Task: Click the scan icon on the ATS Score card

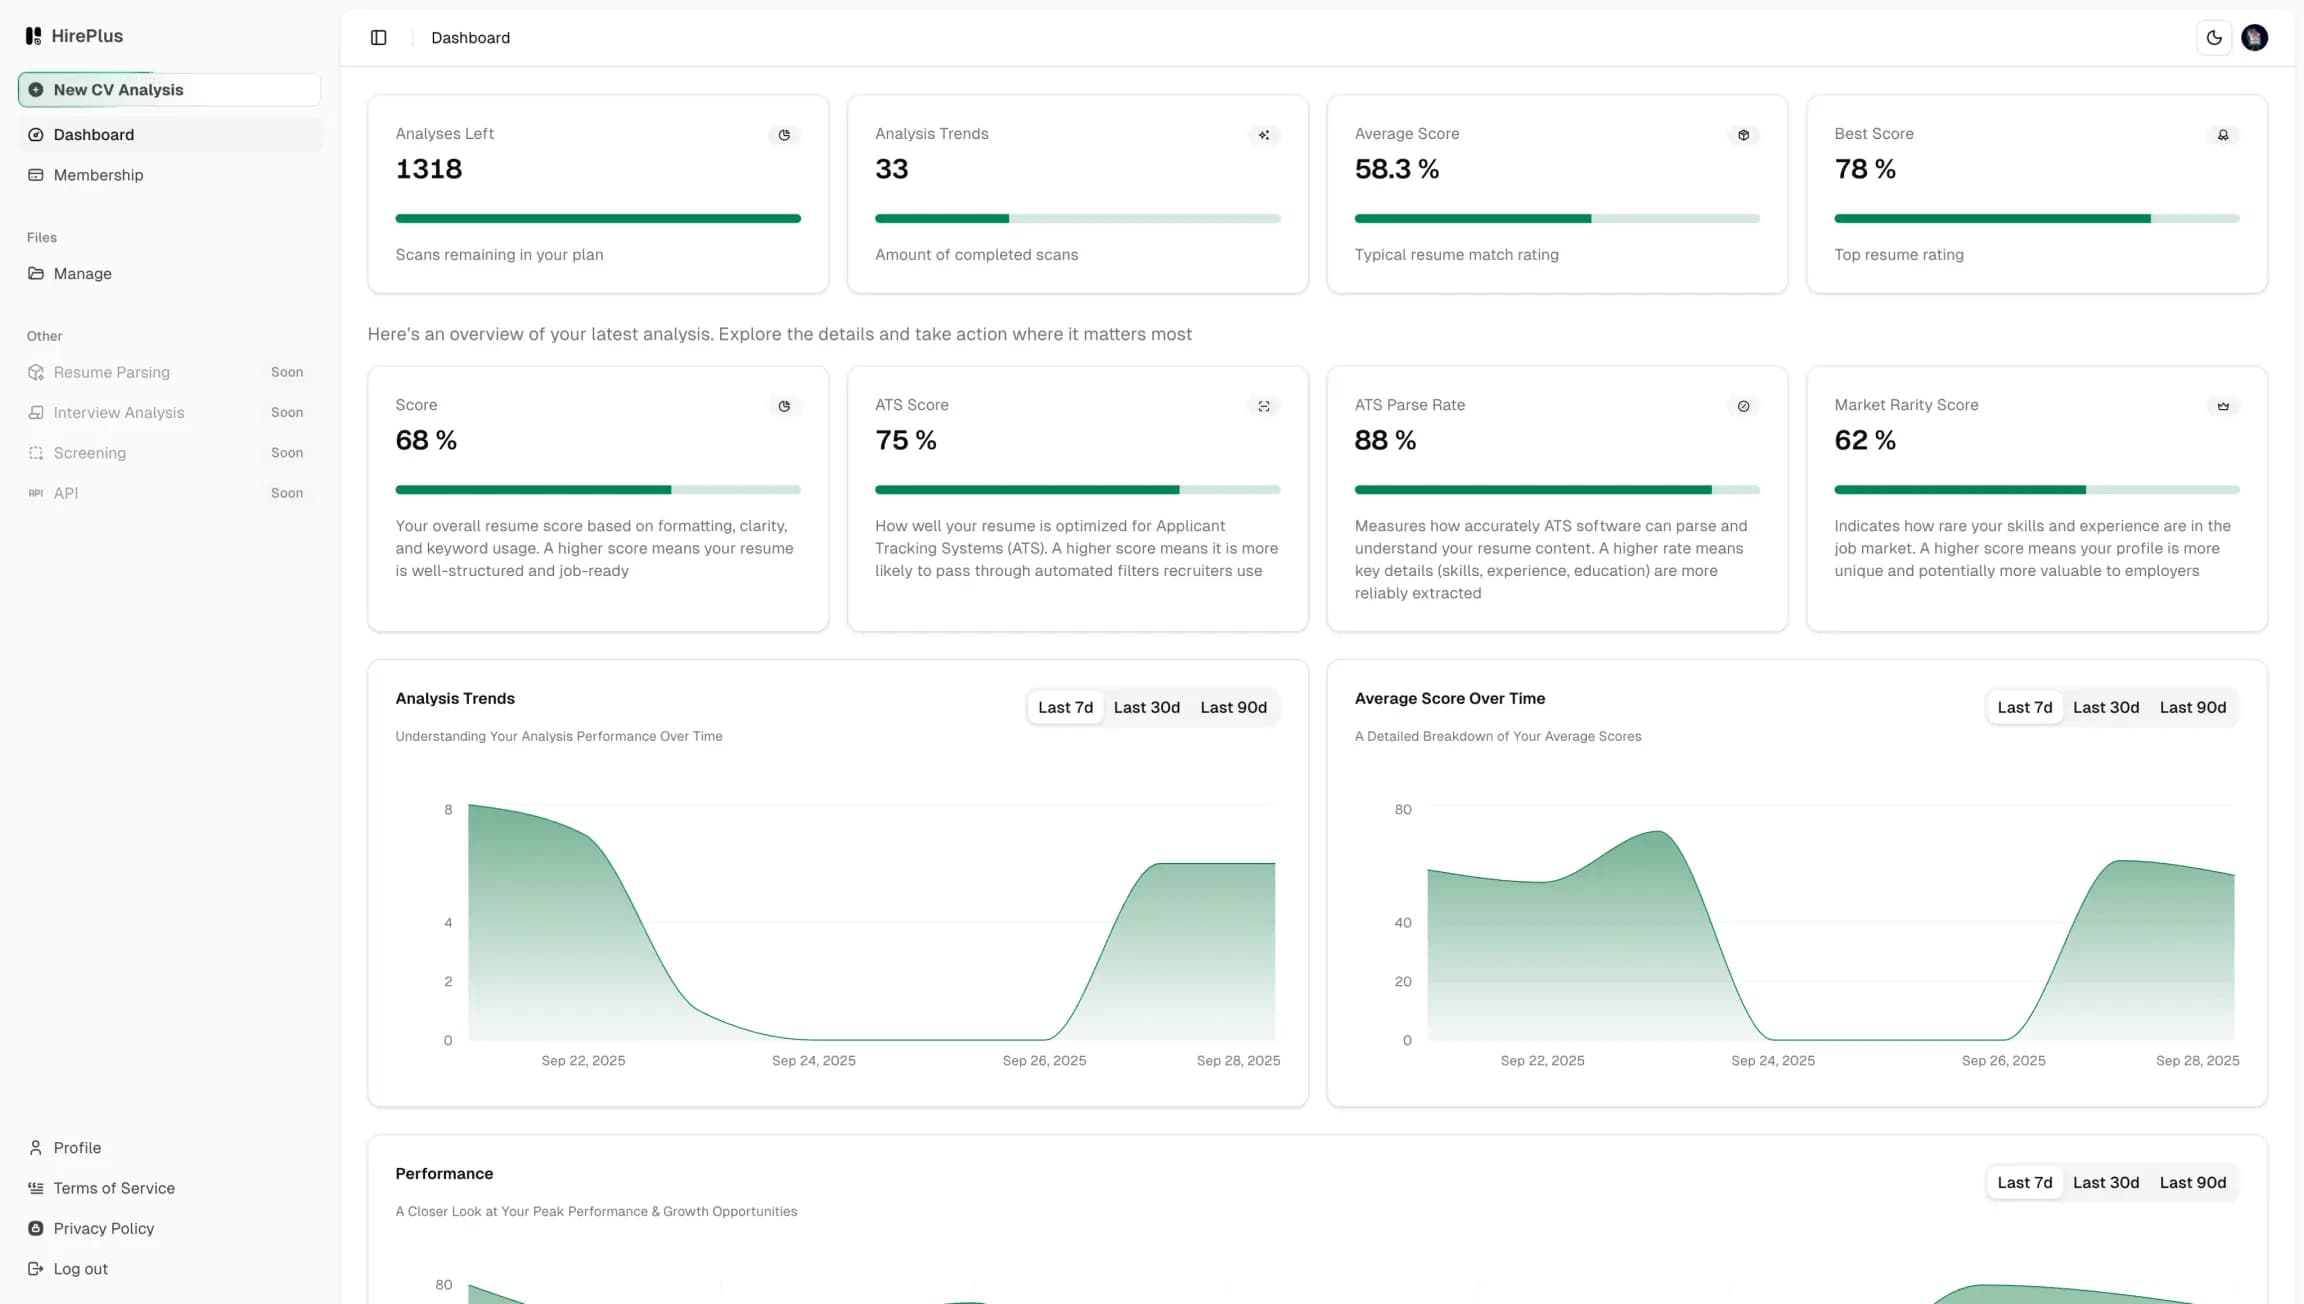Action: click(1264, 406)
